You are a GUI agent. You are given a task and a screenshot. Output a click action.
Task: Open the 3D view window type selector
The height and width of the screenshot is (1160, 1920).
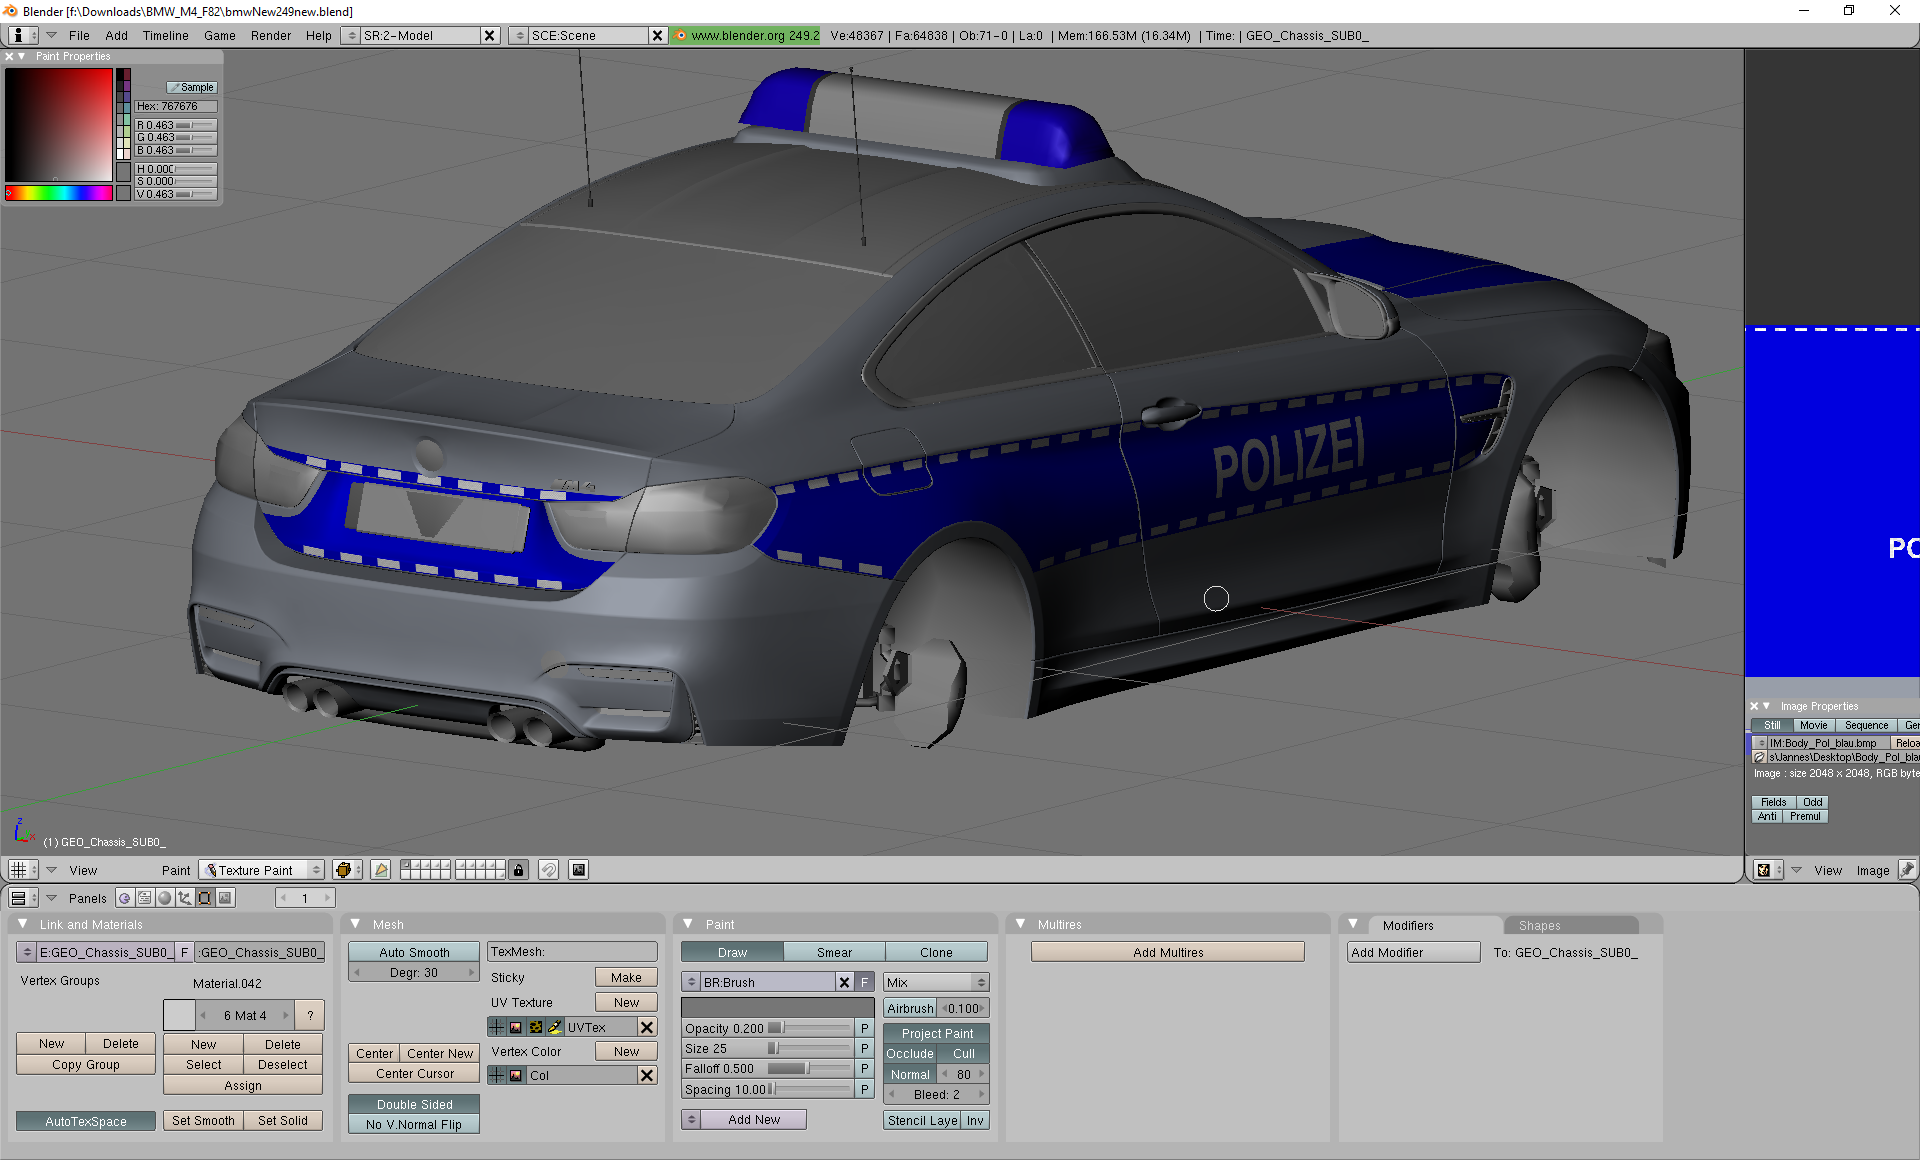22,870
